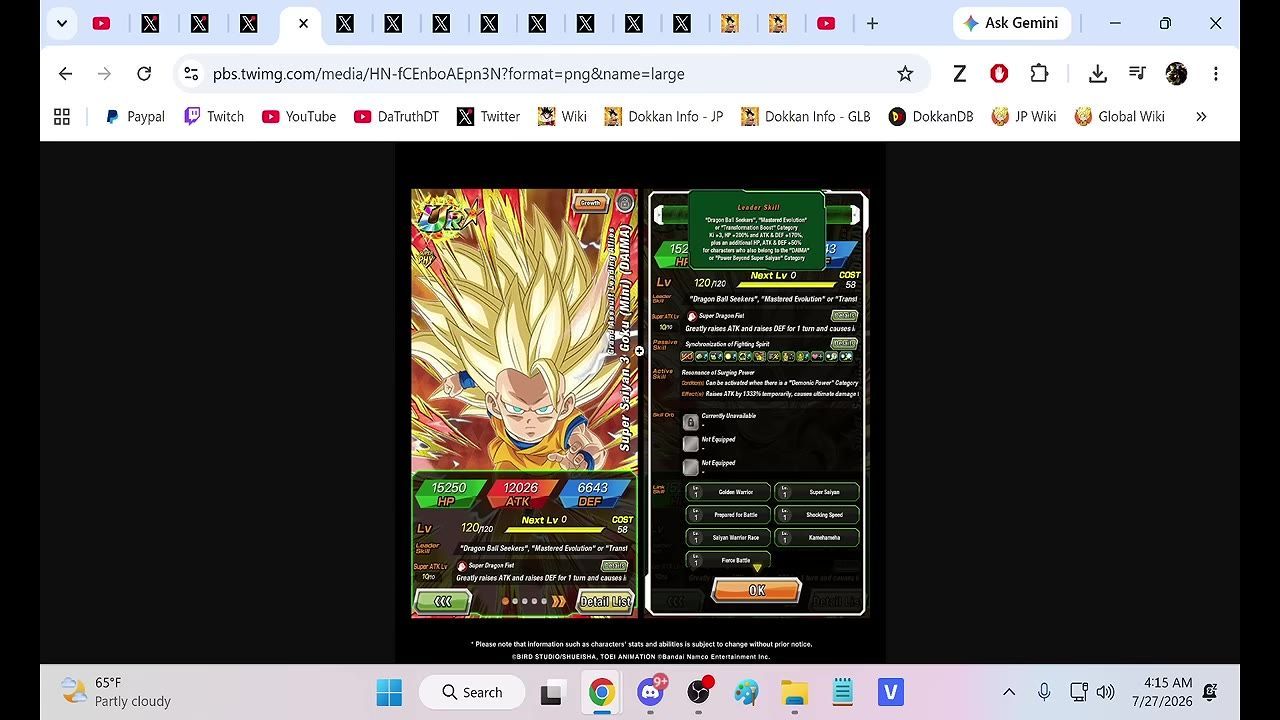Image resolution: width=1280 pixels, height=720 pixels.
Task: Launch Discord from the taskbar
Action: (651, 692)
